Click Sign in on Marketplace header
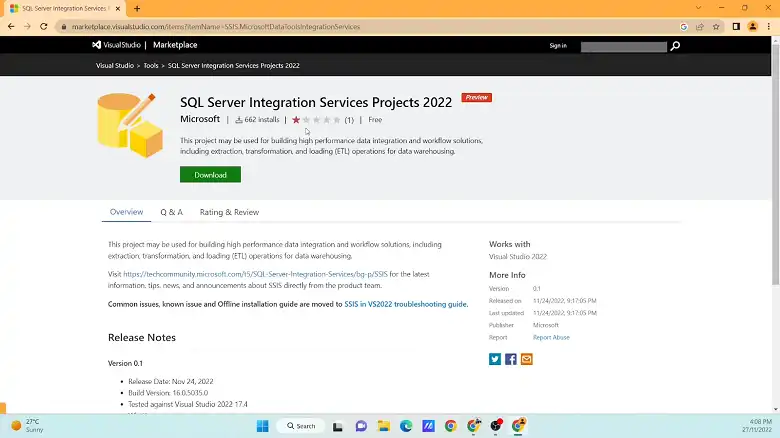Image resolution: width=780 pixels, height=438 pixels. coord(557,46)
